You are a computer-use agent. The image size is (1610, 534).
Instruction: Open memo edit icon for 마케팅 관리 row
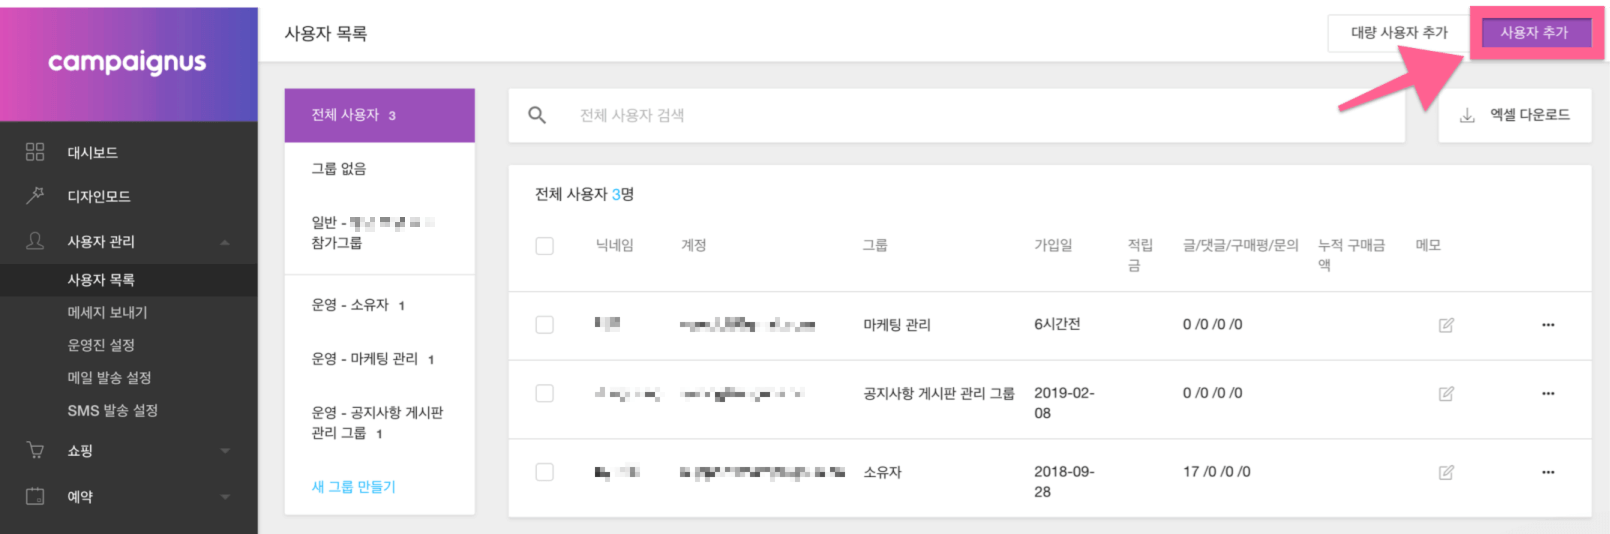point(1446,325)
